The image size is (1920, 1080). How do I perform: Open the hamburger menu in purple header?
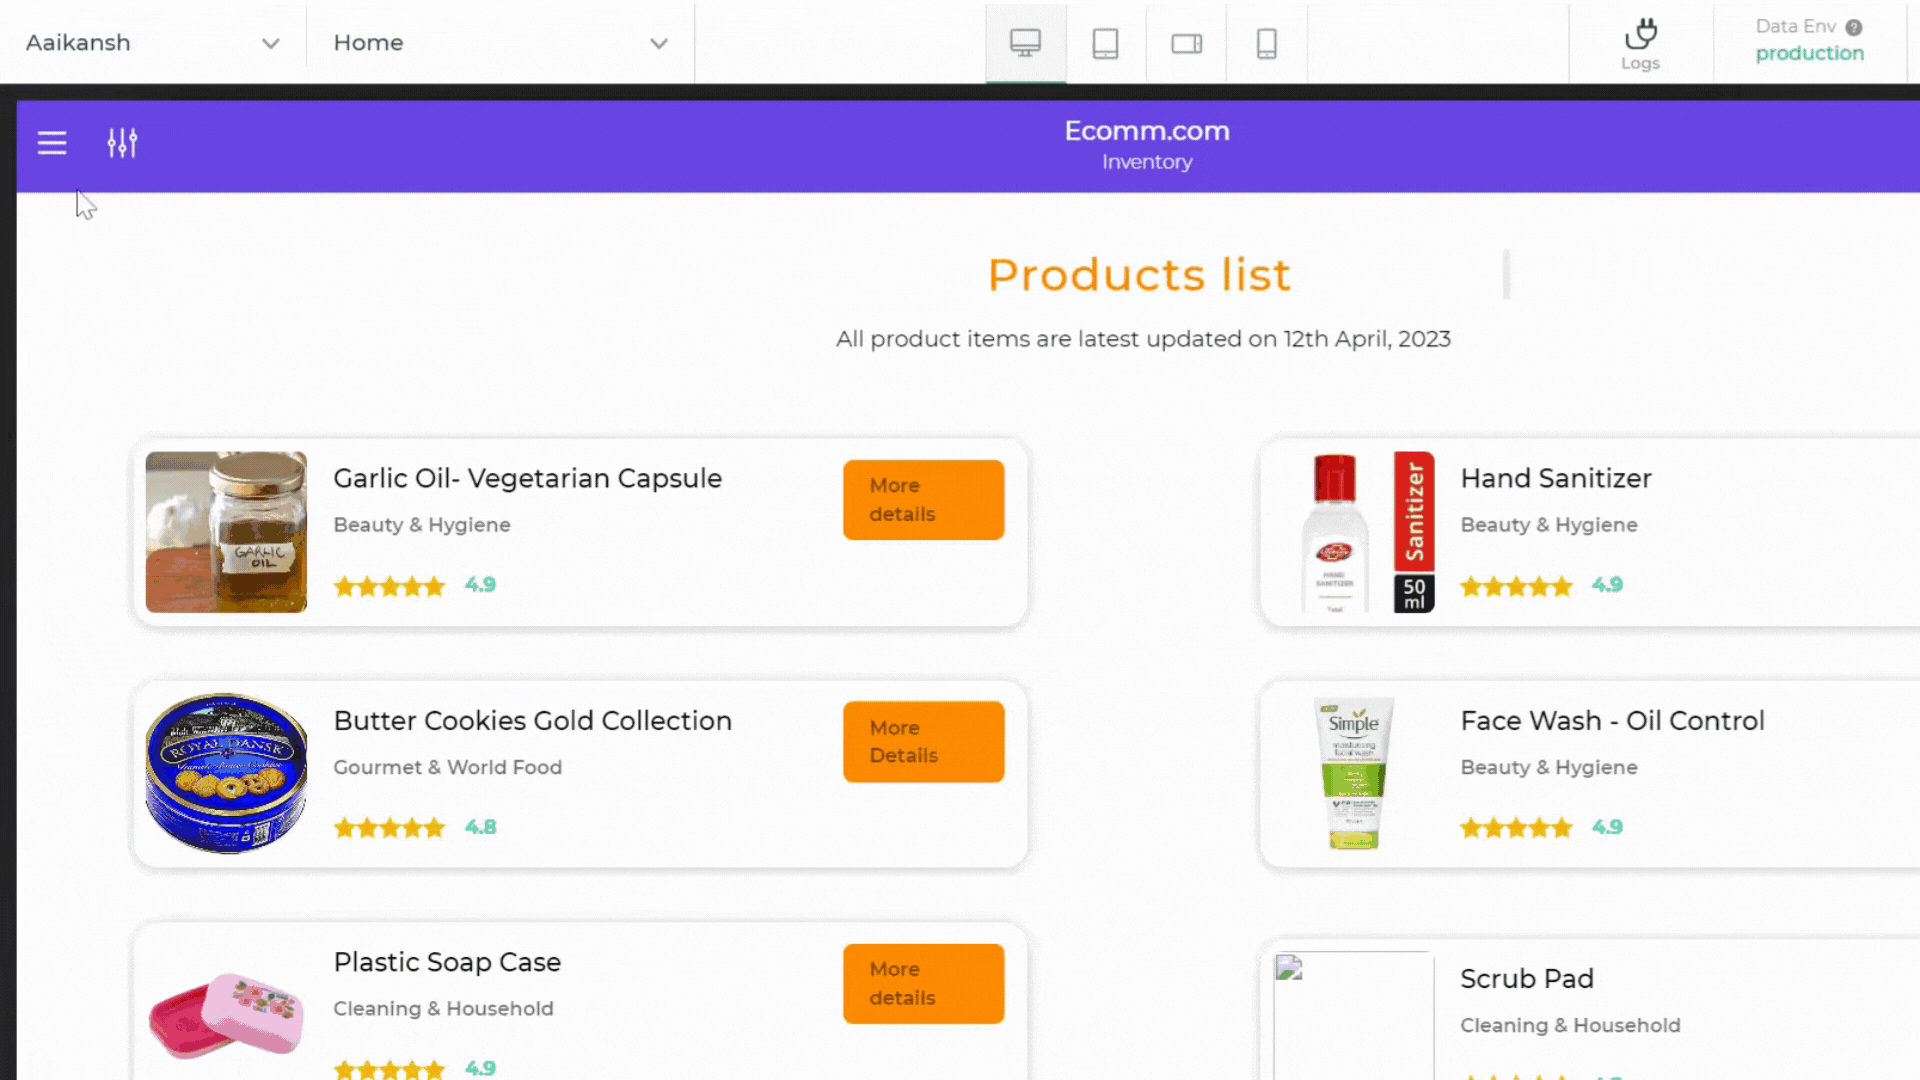click(52, 143)
